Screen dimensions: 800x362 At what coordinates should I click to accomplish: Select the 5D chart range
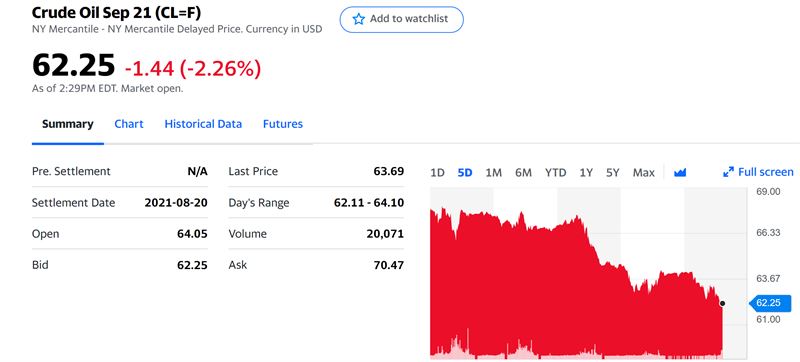(465, 173)
